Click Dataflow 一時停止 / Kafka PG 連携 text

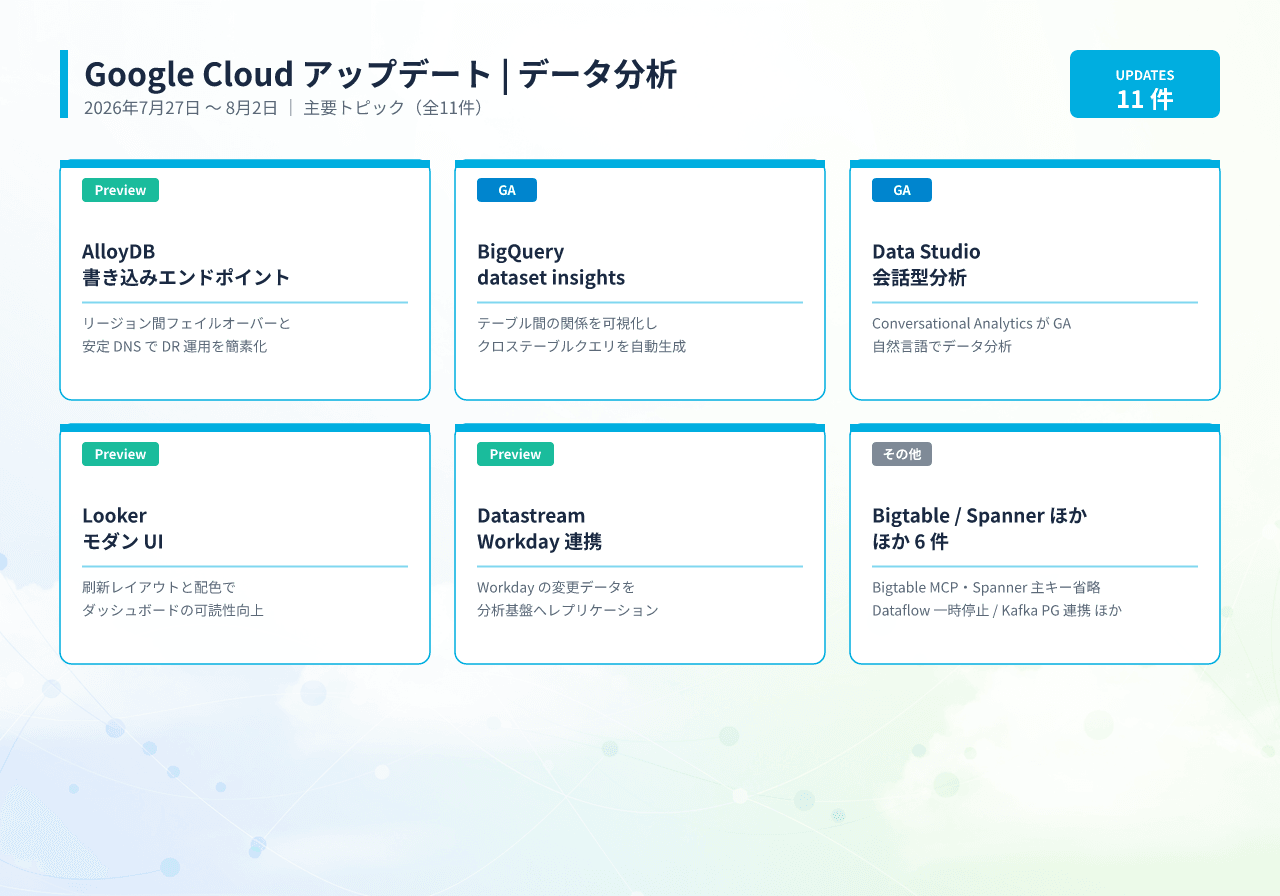coord(981,610)
